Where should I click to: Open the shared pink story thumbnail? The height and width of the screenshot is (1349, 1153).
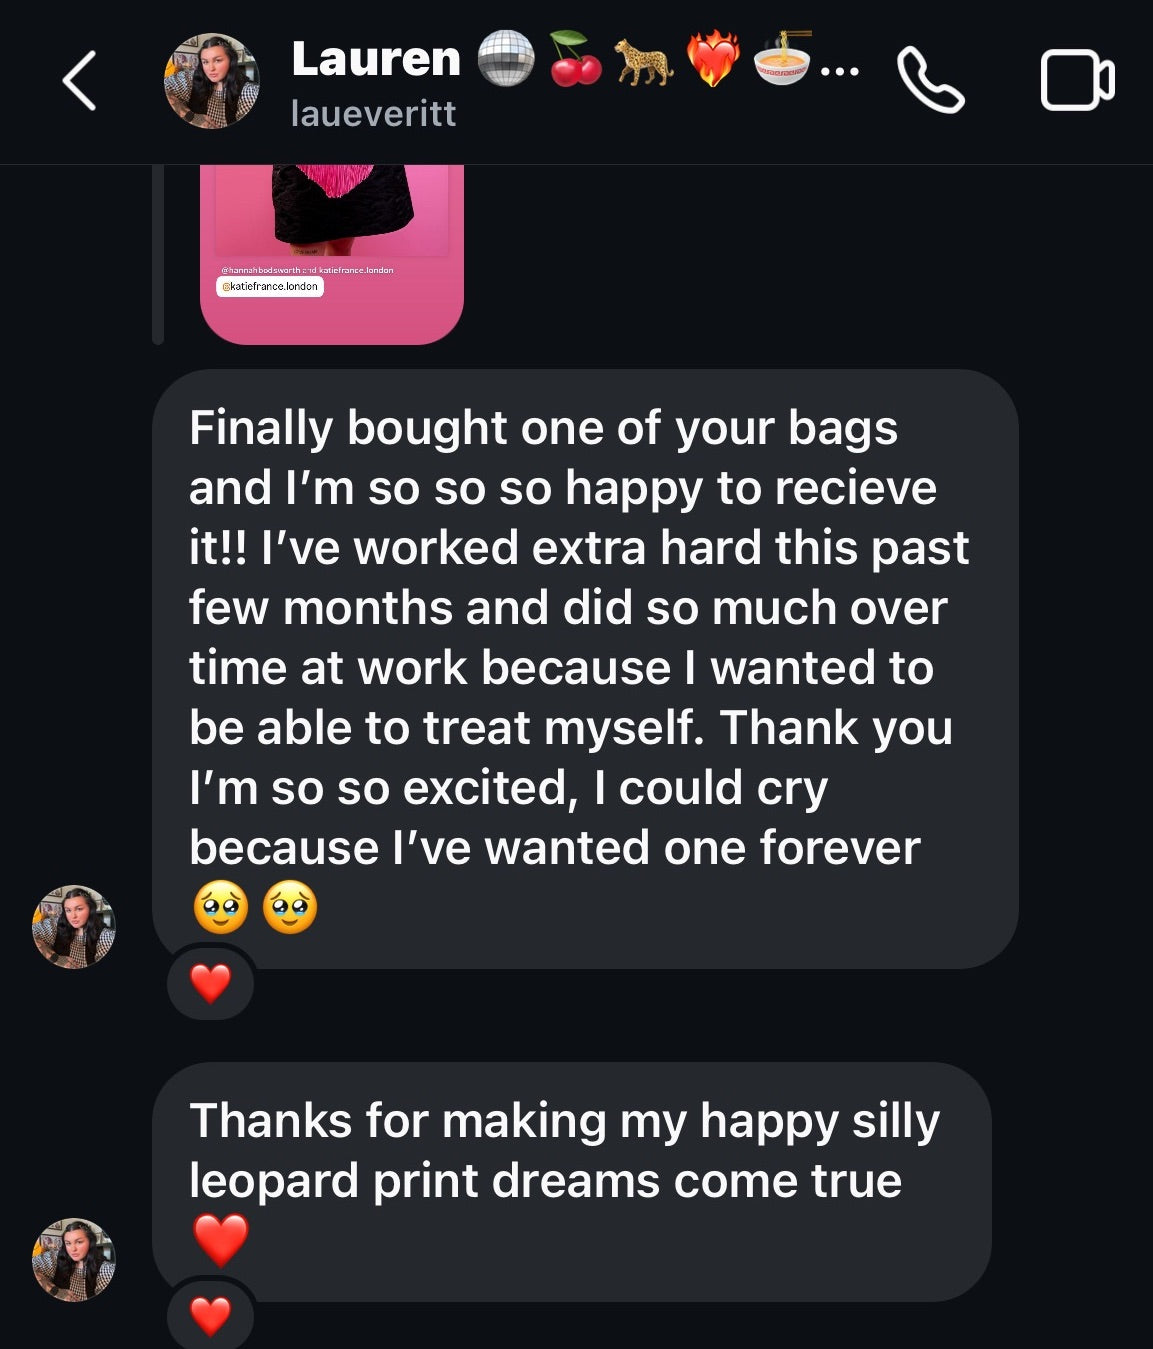(332, 230)
